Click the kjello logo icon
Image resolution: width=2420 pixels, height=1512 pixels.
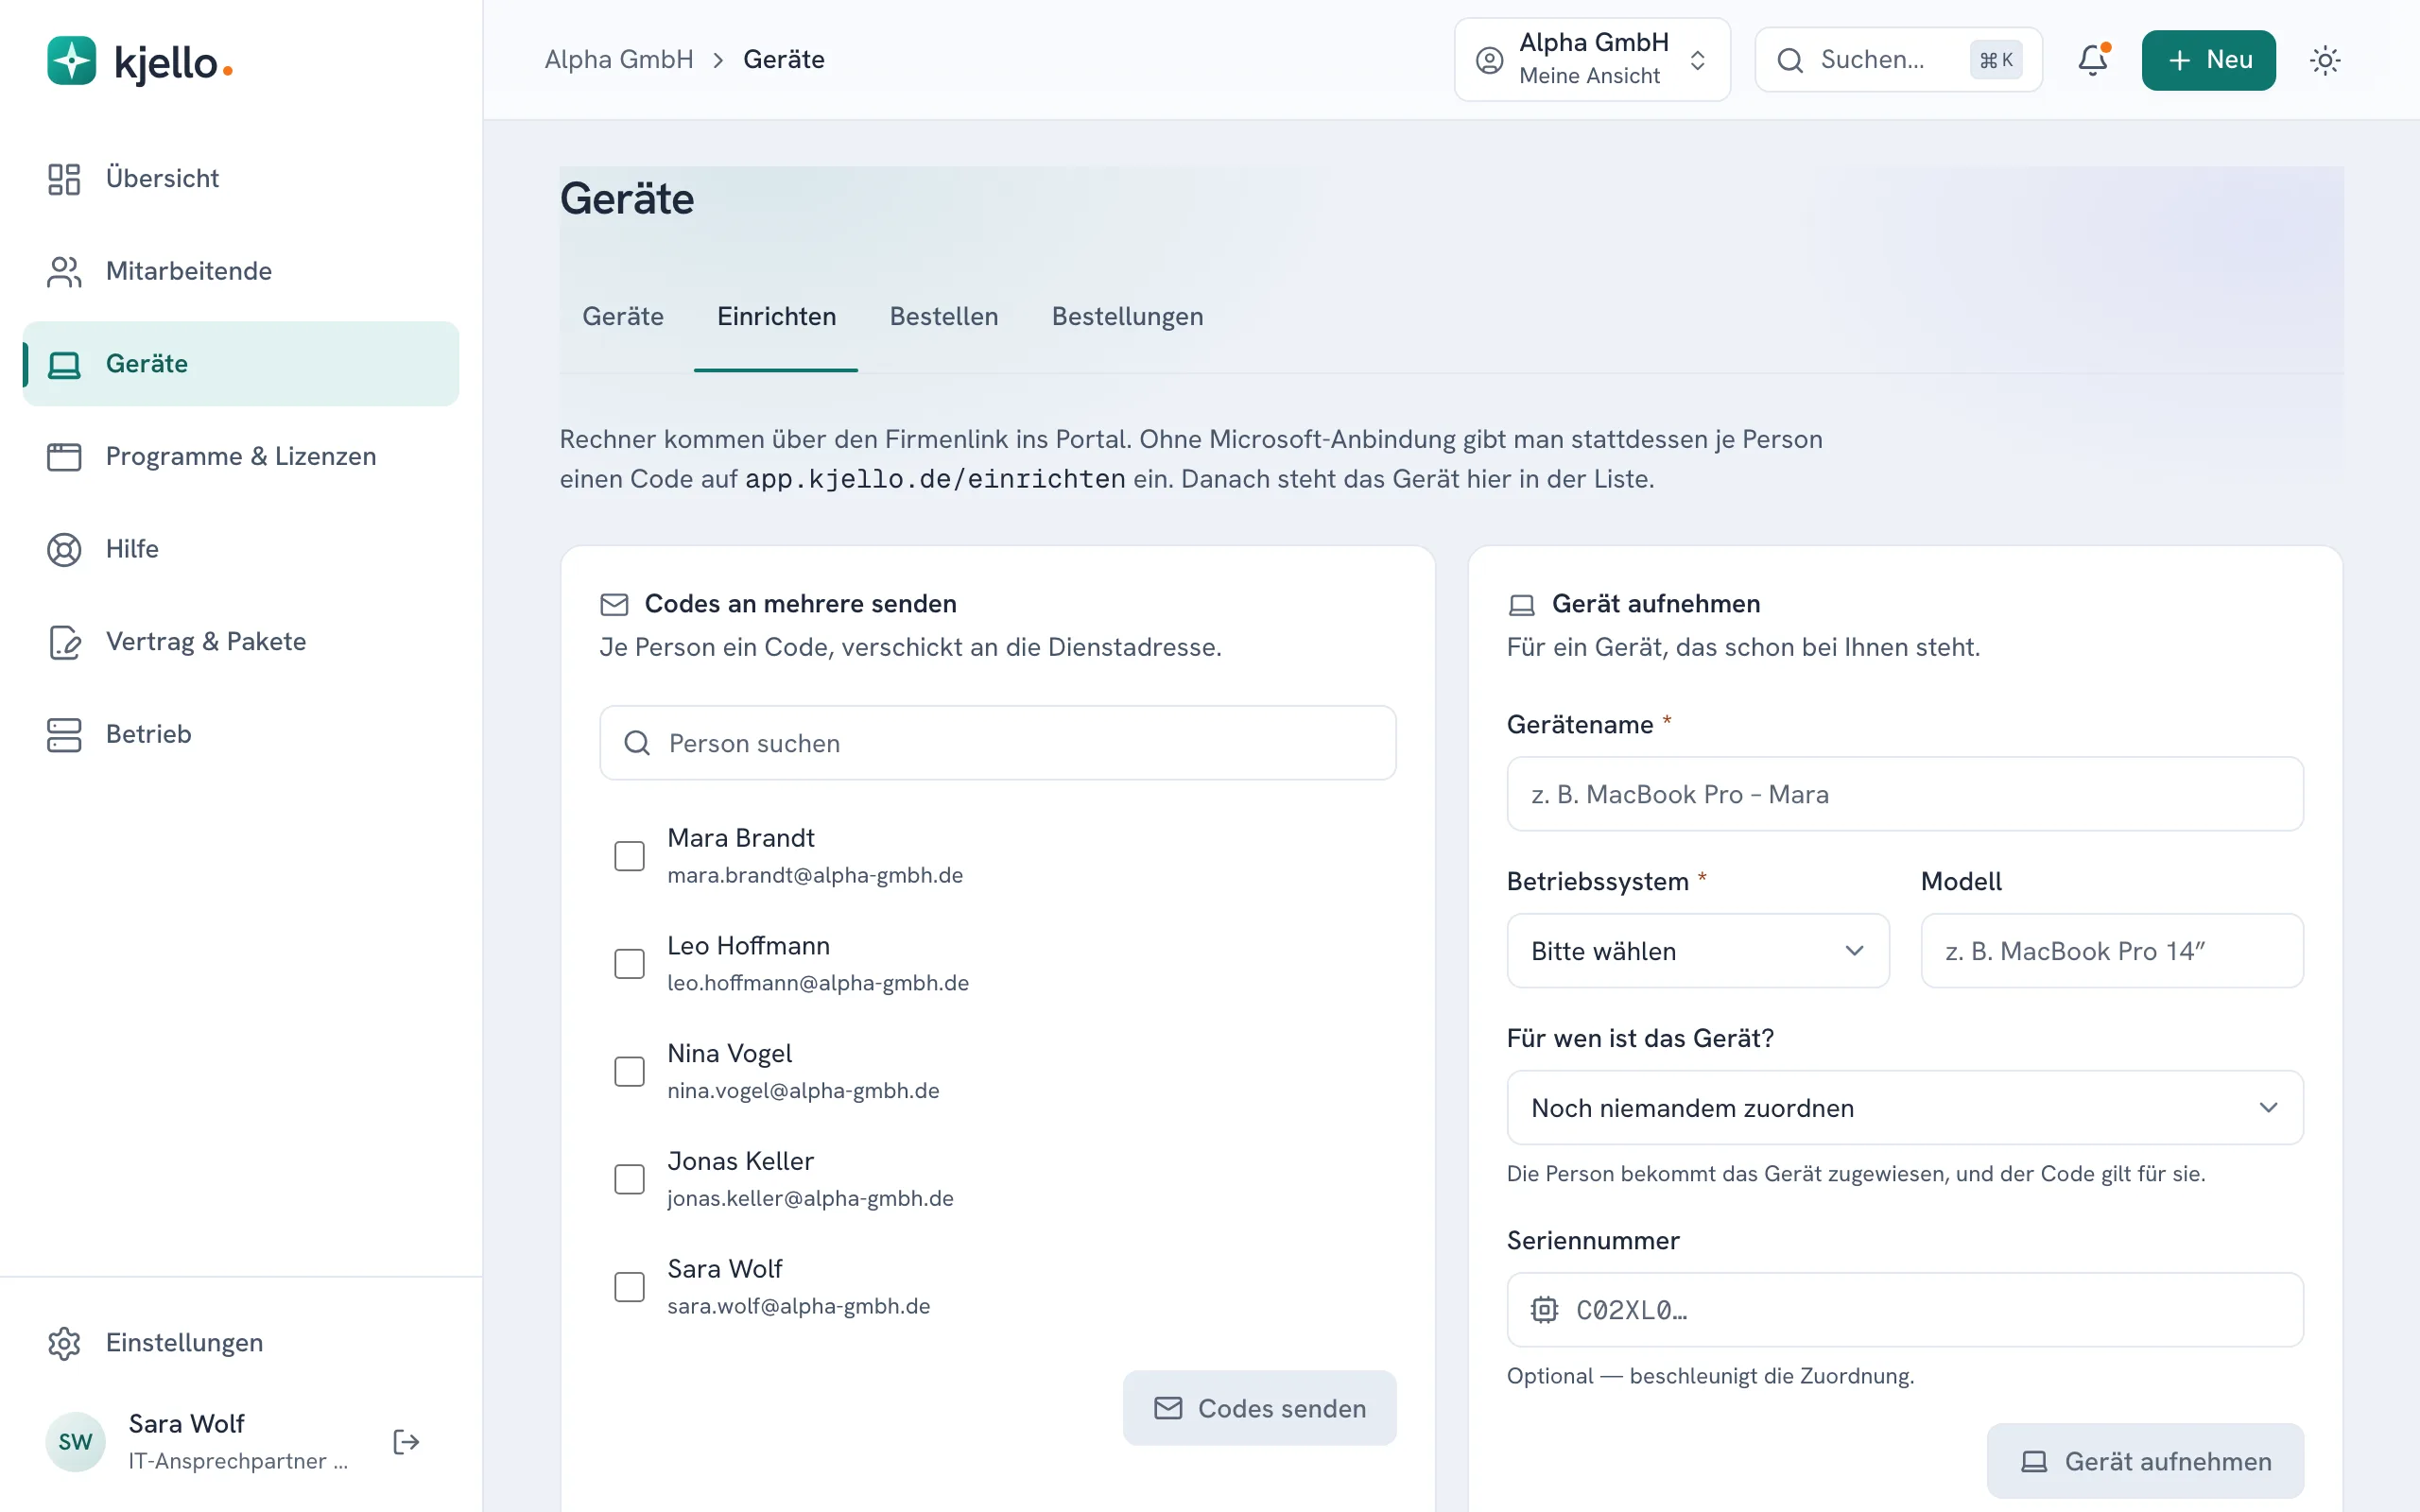[x=71, y=61]
